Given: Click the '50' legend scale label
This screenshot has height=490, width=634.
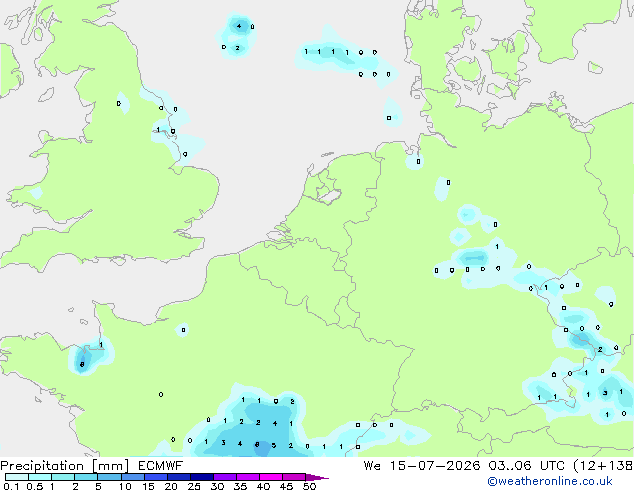Looking at the screenshot, I should coord(309,486).
